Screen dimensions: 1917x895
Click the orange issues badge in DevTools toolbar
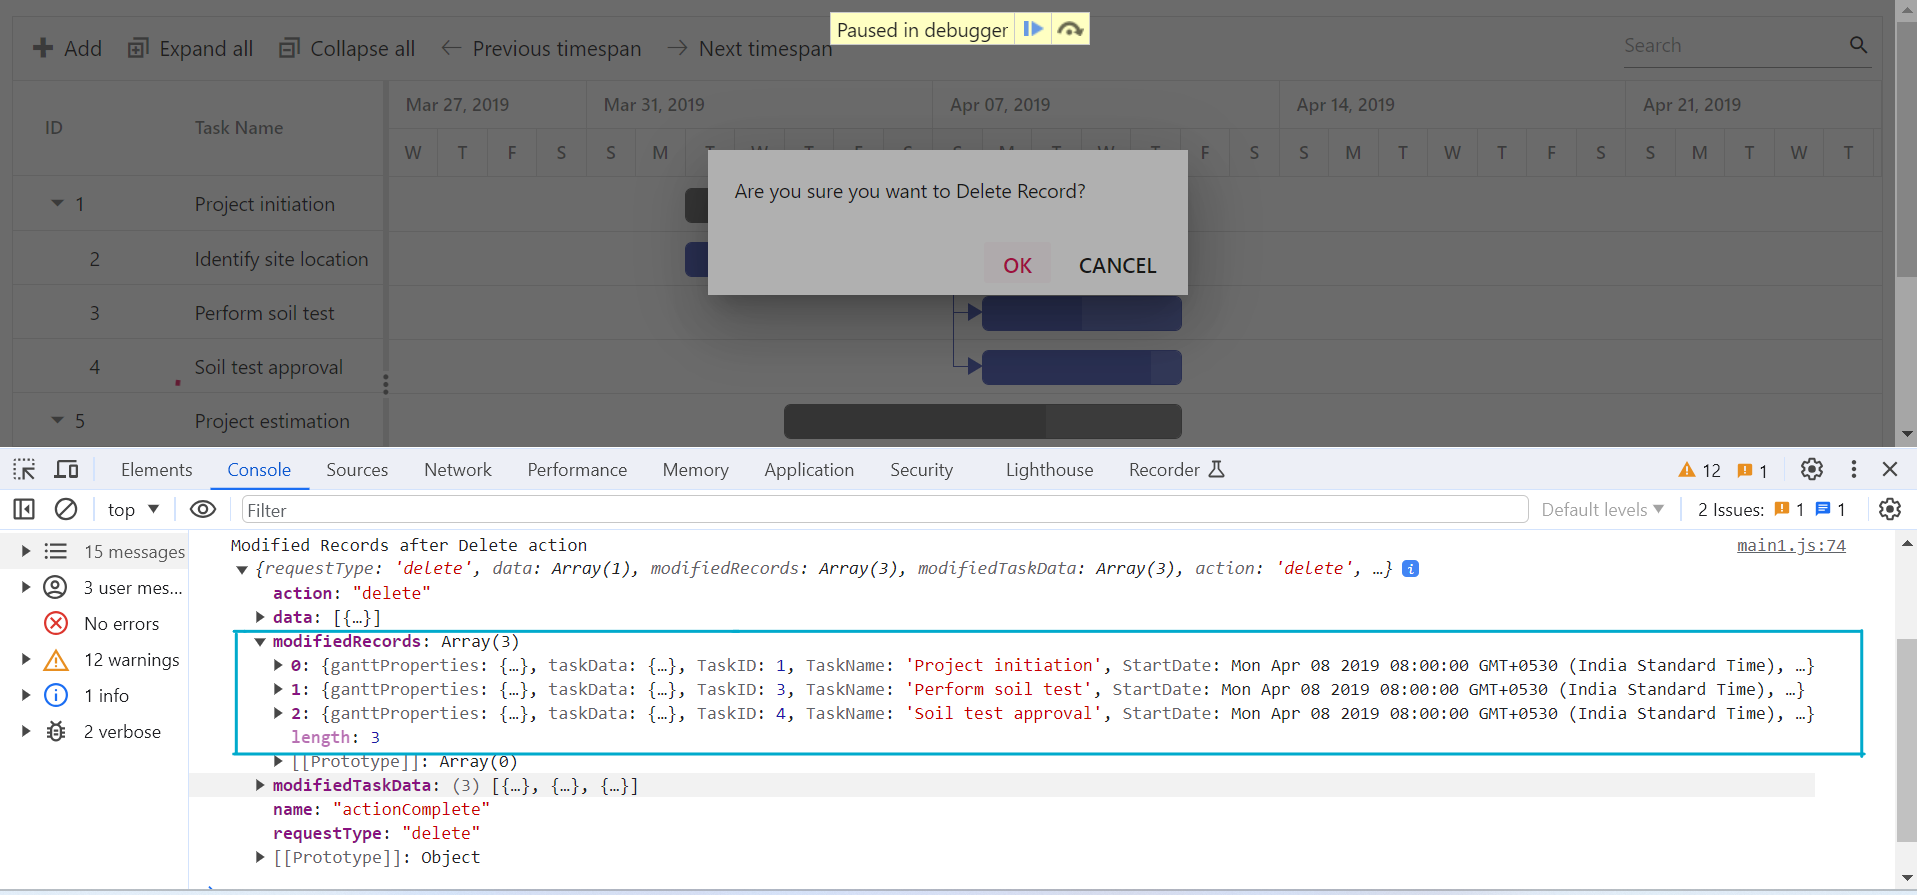(x=1752, y=471)
